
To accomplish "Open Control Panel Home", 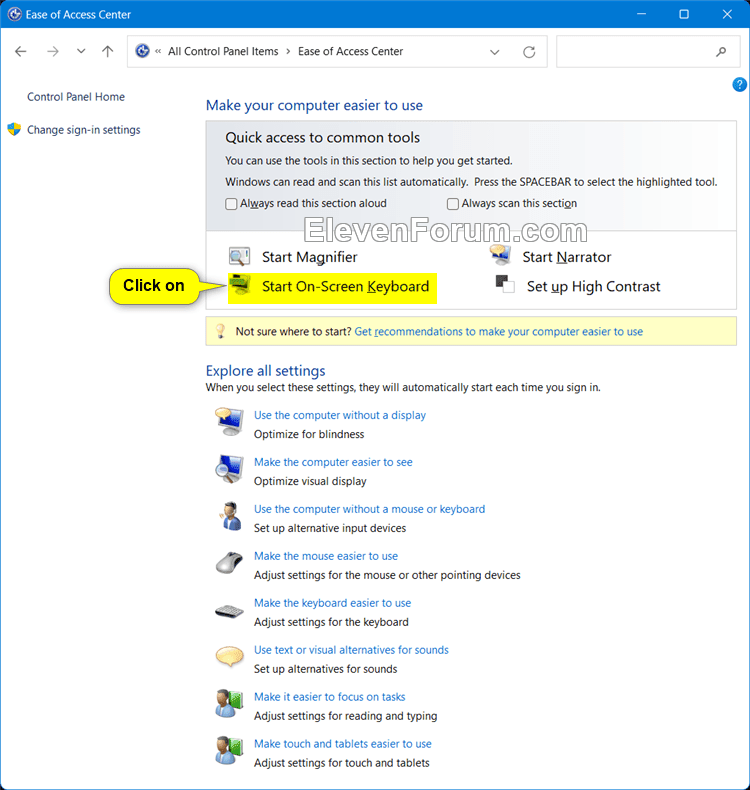I will click(x=76, y=97).
